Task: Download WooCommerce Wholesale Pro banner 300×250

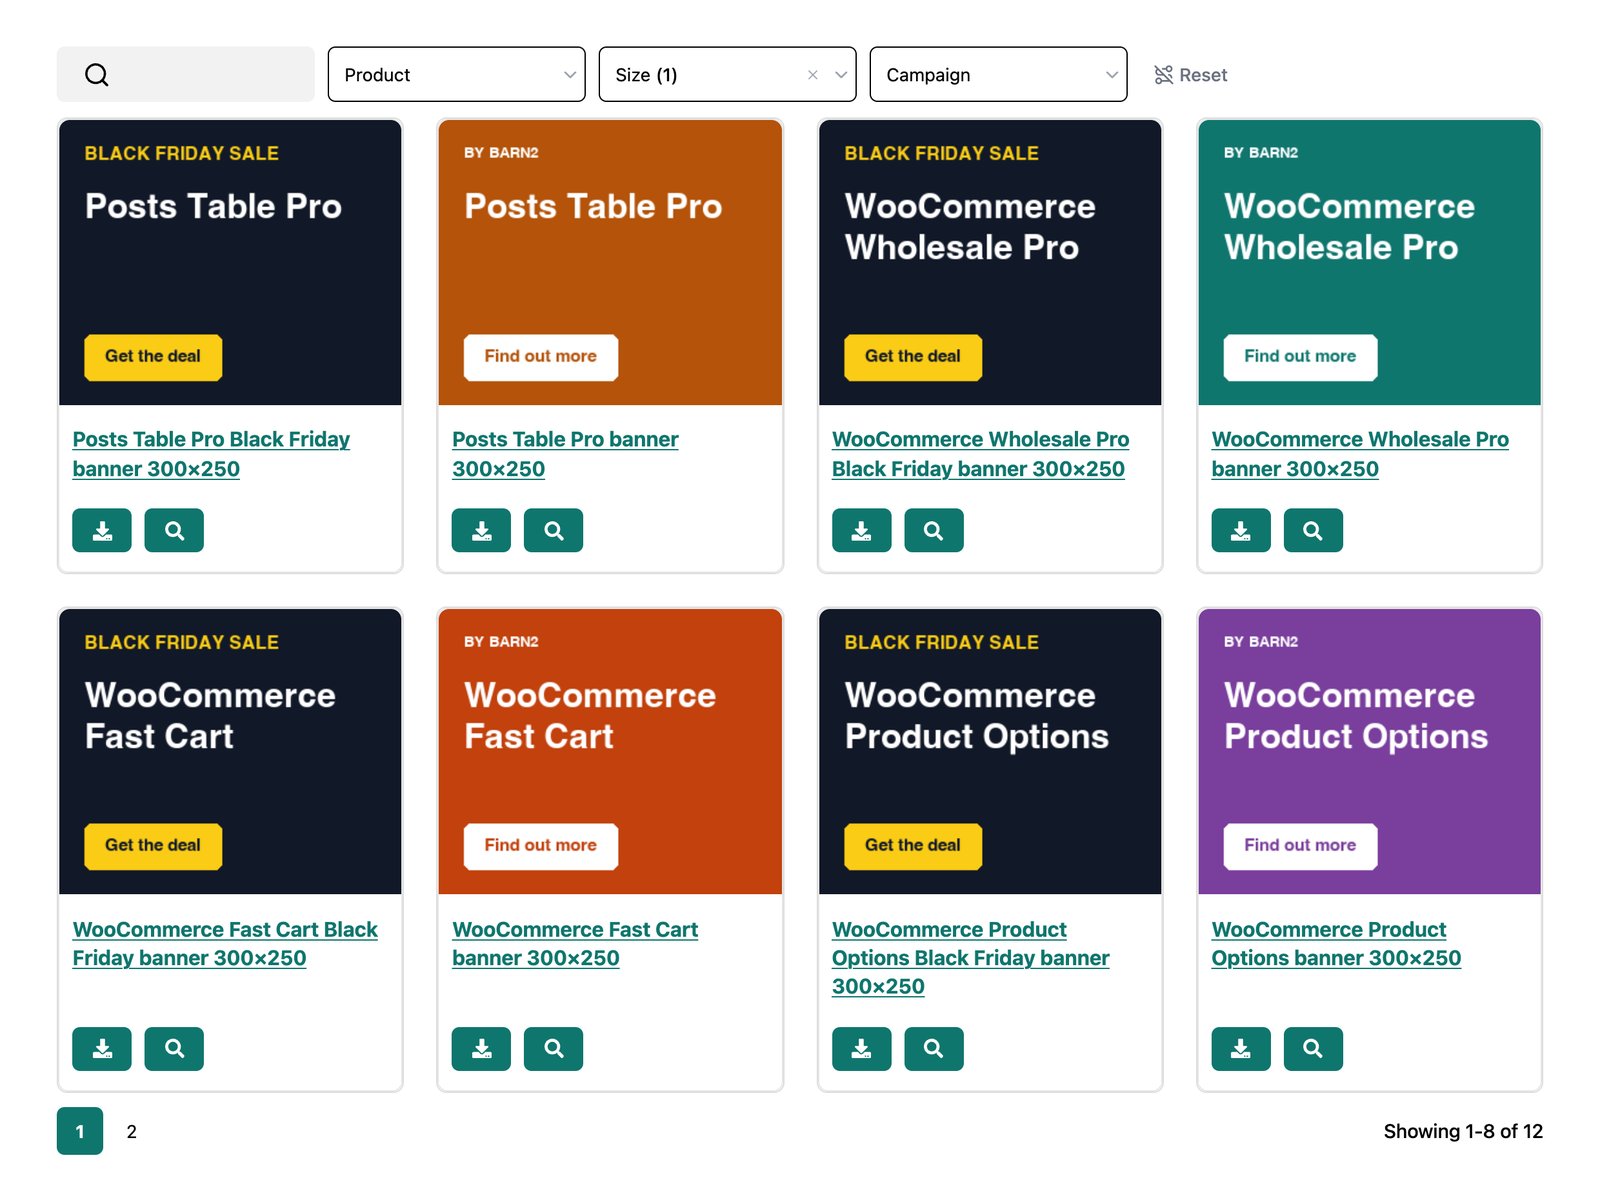Action: pos(1241,530)
